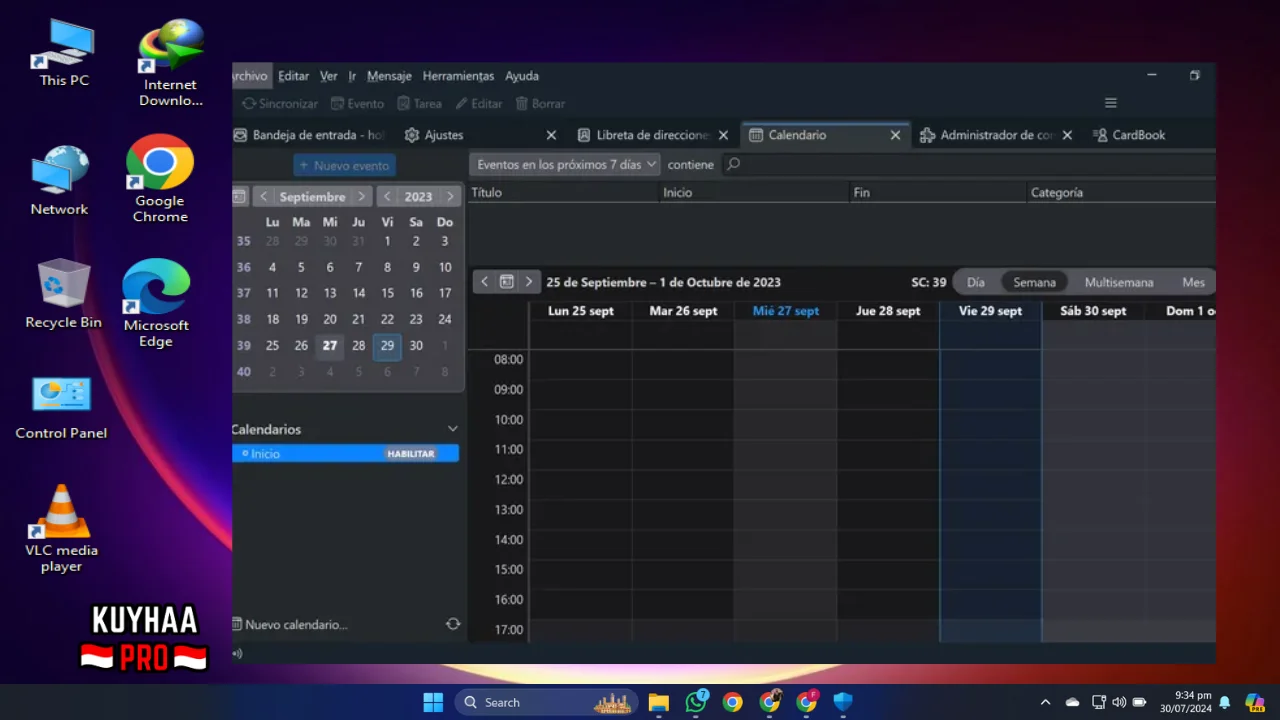Click the Borrar trash toolbar button
Viewport: 1280px width, 720px height.
(540, 104)
